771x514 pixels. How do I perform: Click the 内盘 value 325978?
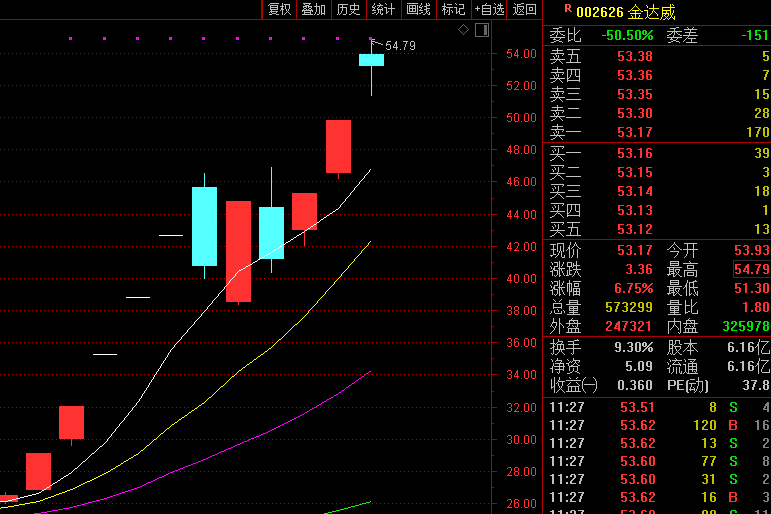(746, 327)
